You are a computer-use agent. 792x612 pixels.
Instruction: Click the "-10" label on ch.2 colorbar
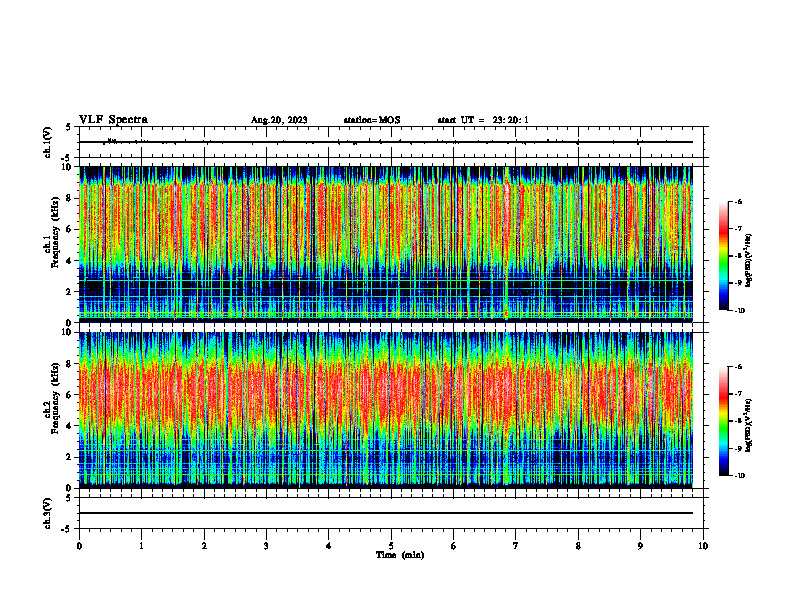740,476
